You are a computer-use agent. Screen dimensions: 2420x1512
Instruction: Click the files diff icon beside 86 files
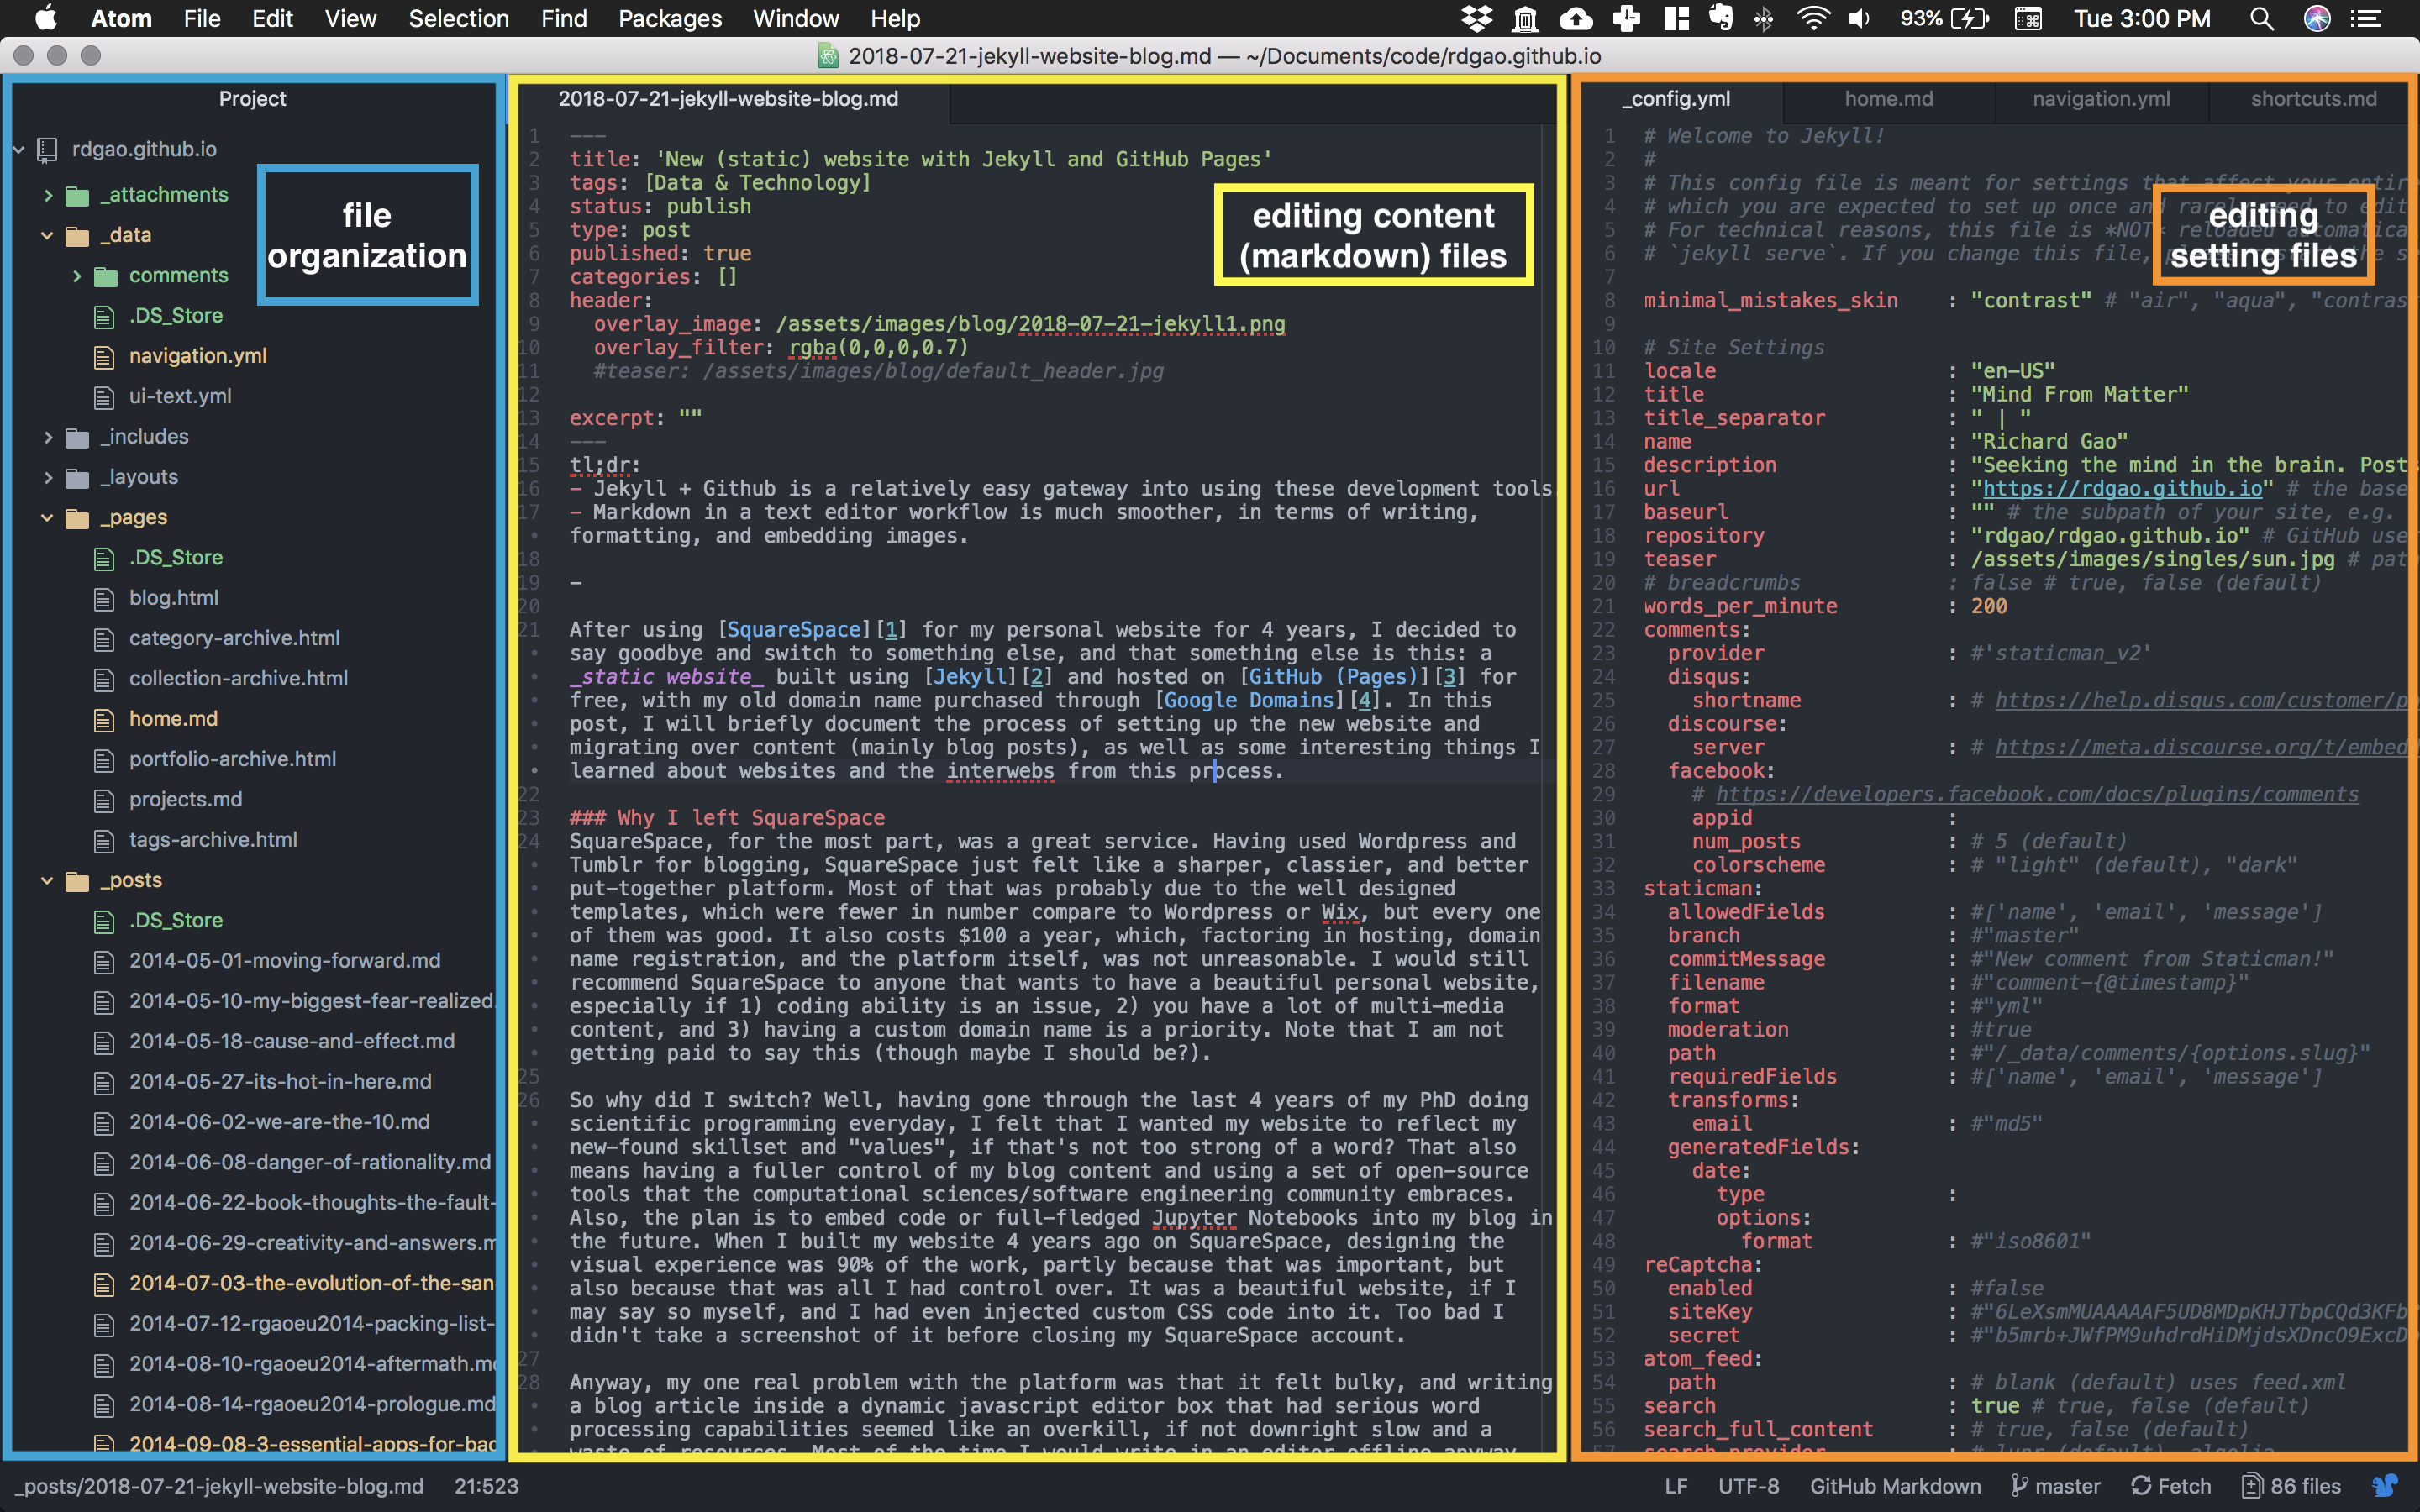[x=2251, y=1486]
